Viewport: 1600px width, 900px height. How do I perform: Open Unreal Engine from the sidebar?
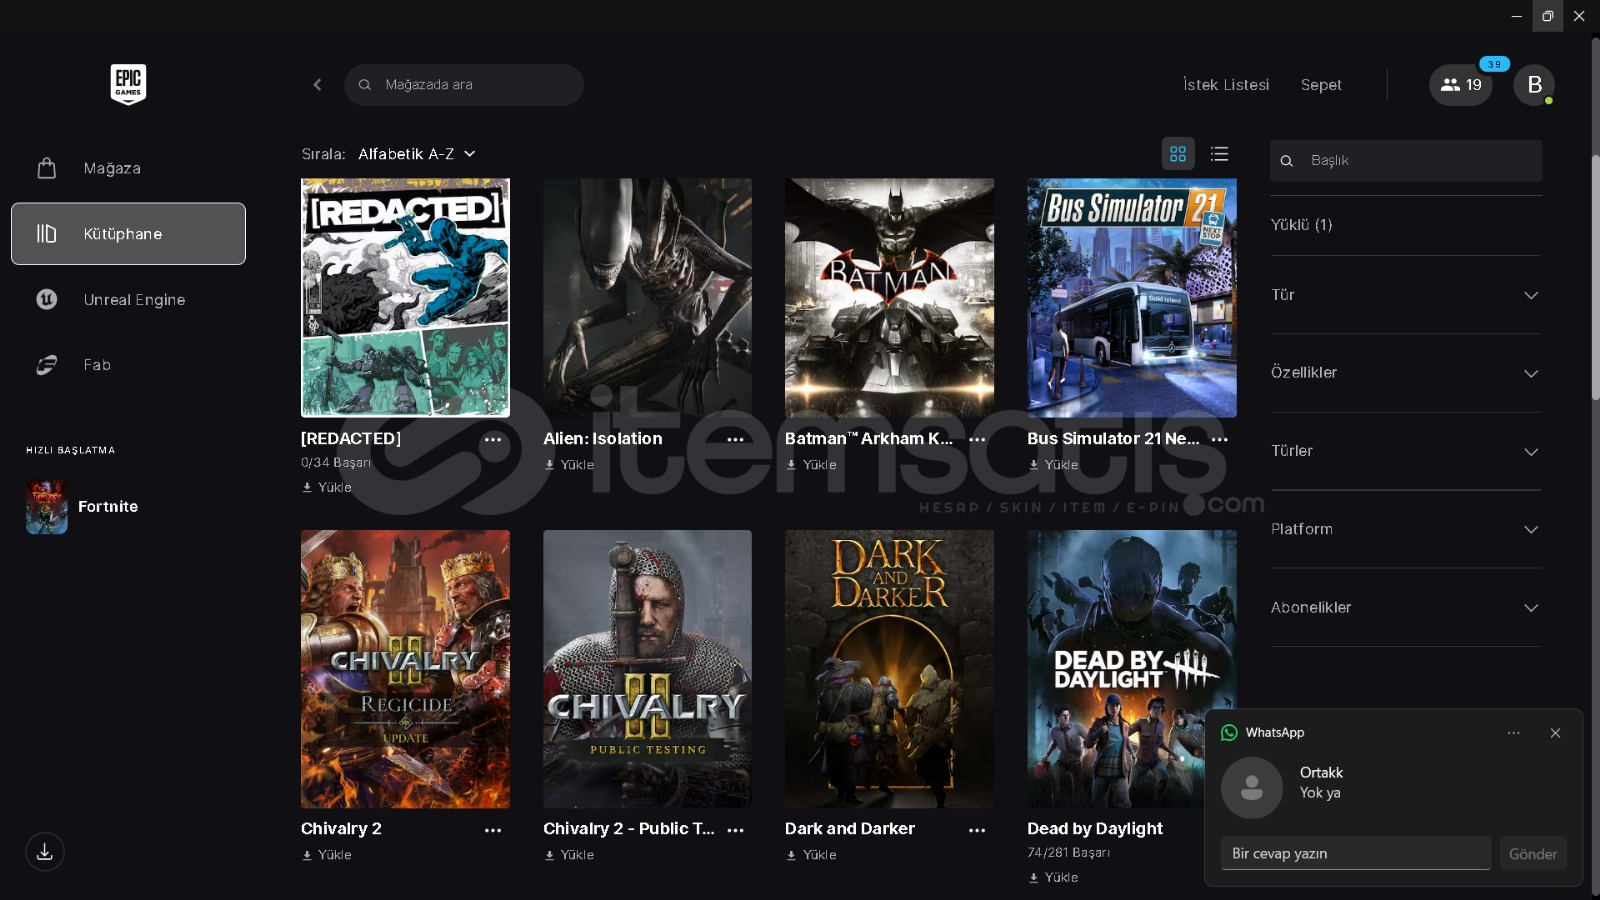pos(134,300)
